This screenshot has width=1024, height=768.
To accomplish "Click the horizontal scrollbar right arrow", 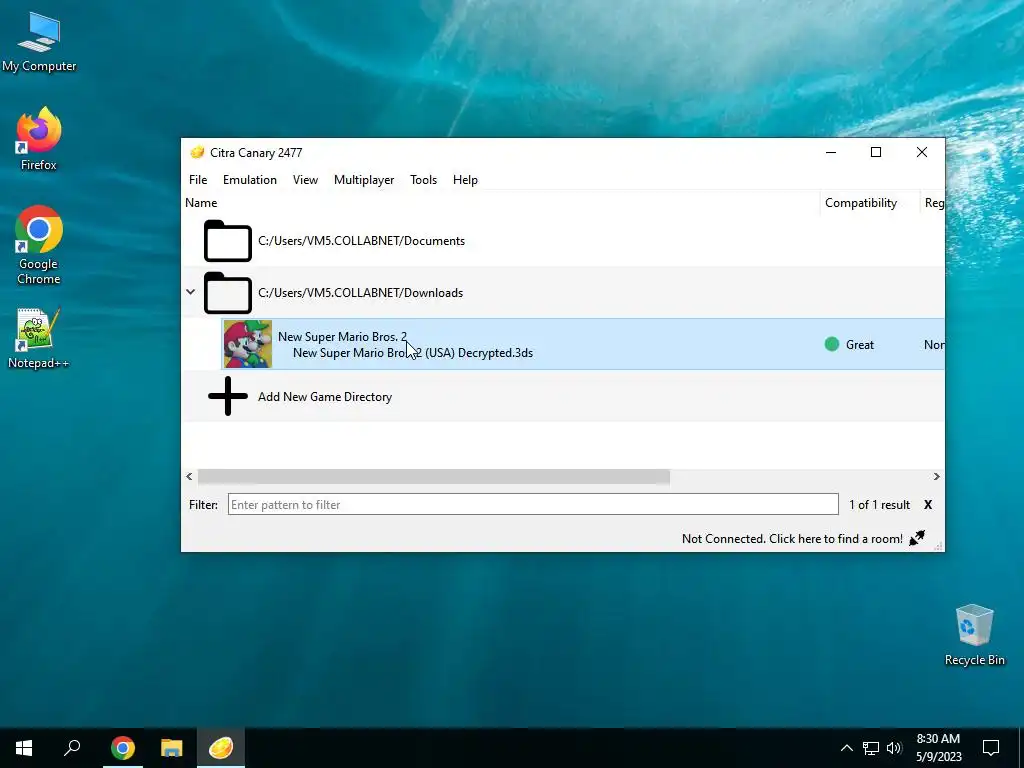I will (x=936, y=477).
